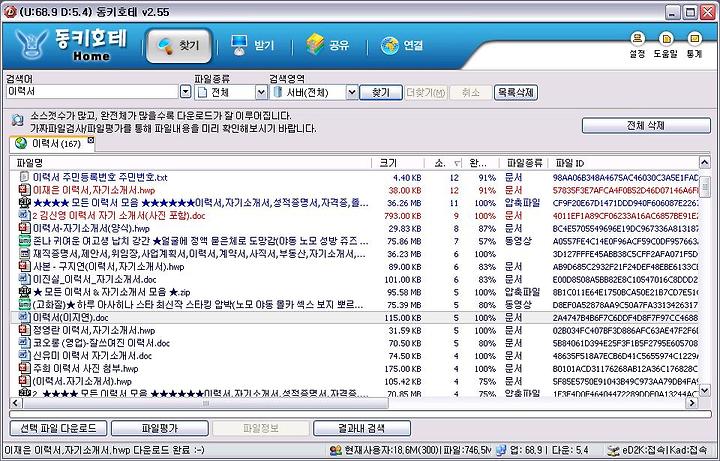720x461 pixels.
Task: Switch to the 찾기 search tab
Action: [x=179, y=45]
